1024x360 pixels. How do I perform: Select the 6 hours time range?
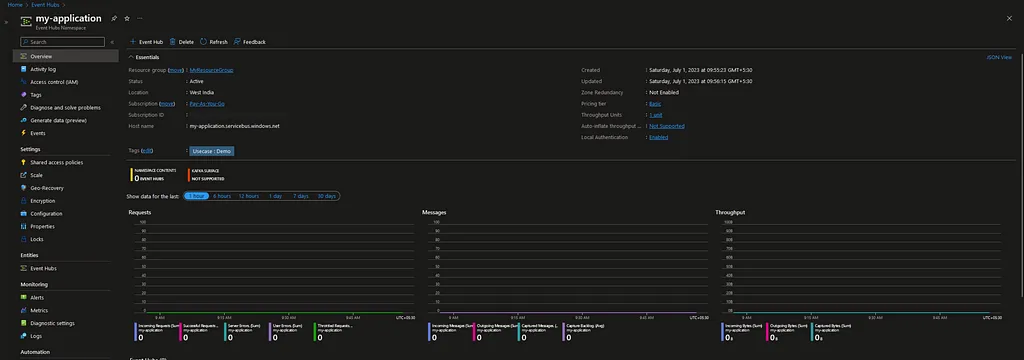(x=222, y=196)
